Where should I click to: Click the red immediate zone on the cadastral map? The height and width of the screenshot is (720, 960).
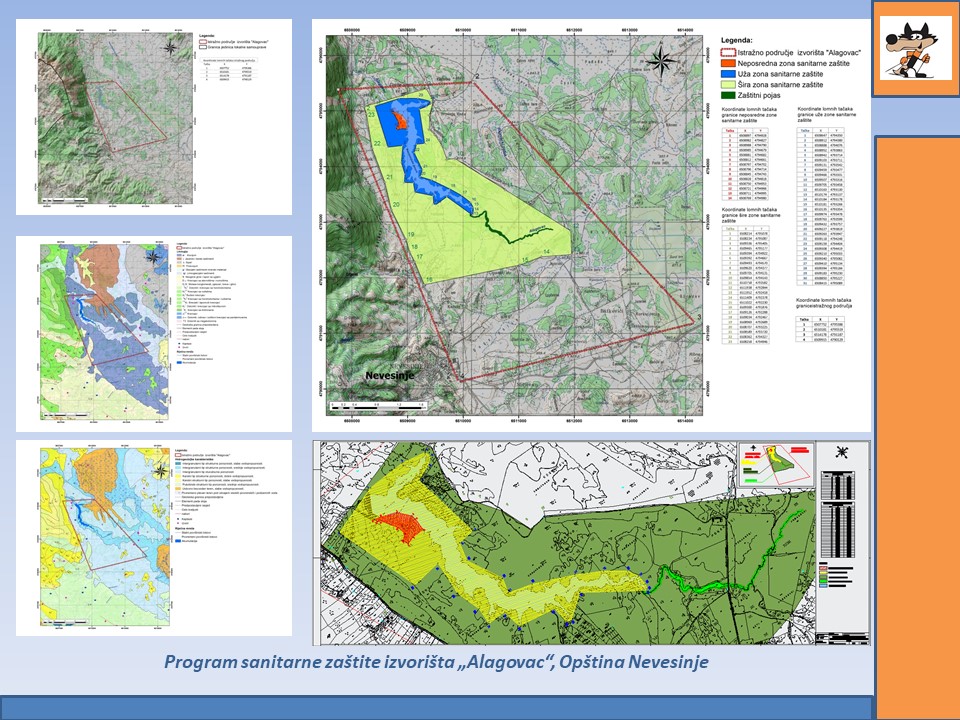pos(399,525)
